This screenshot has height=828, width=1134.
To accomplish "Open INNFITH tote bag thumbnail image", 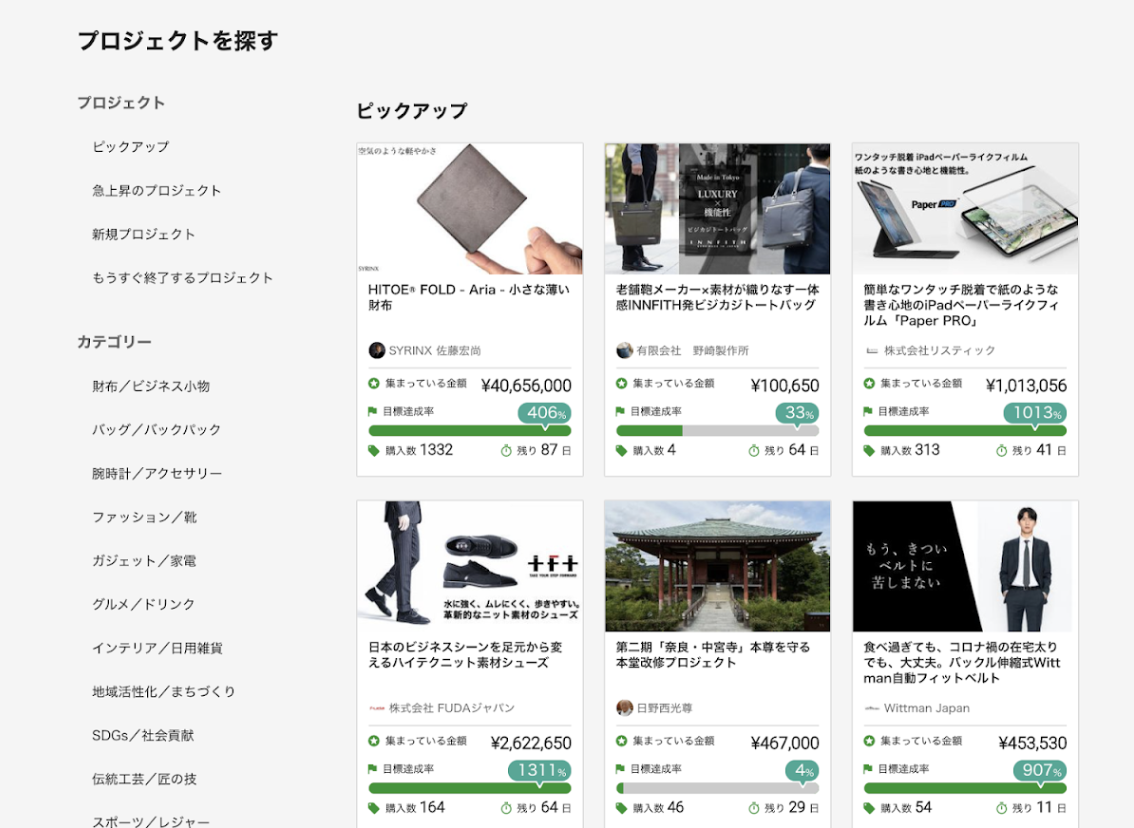I will point(717,209).
